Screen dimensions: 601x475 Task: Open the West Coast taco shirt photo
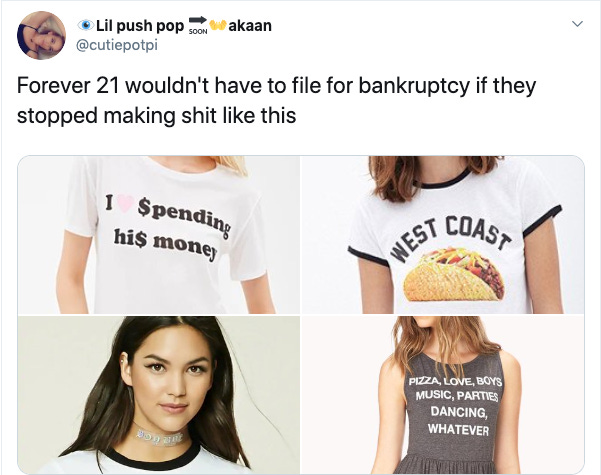click(443, 235)
